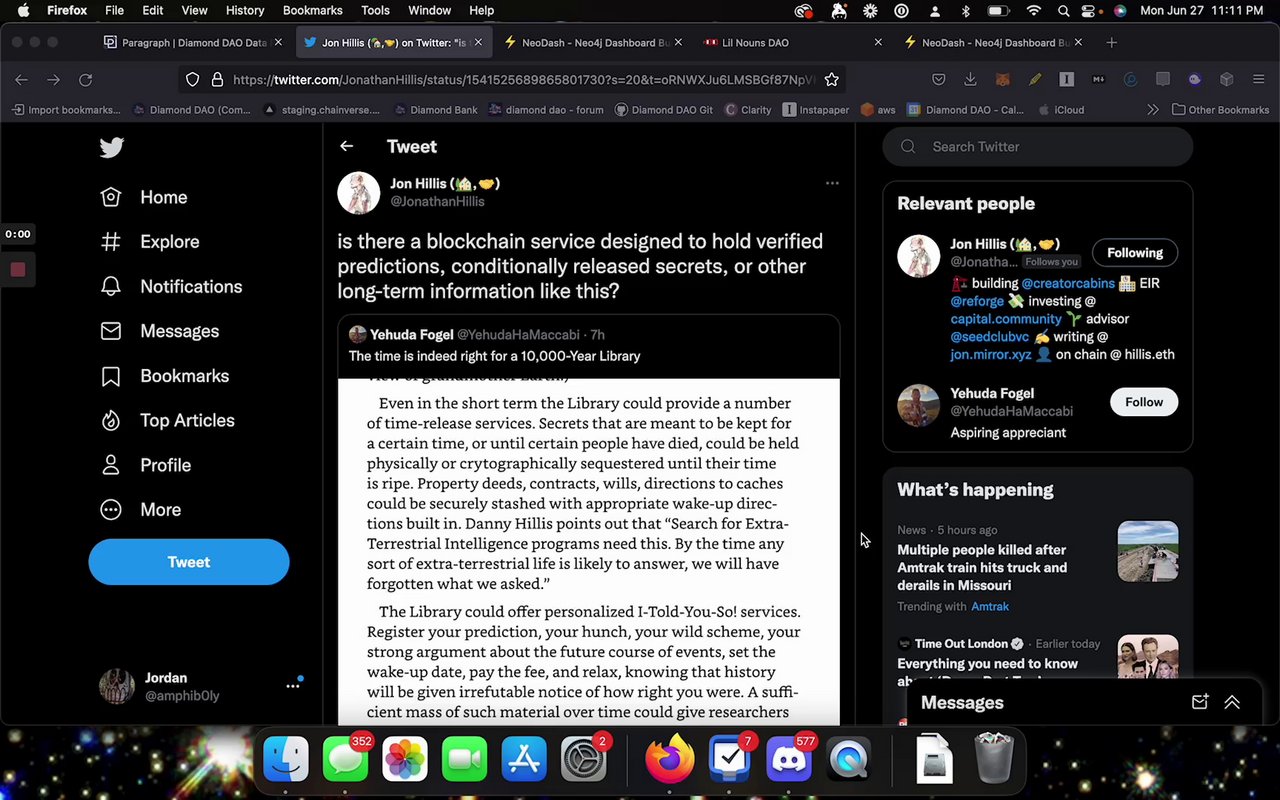The height and width of the screenshot is (800, 1280).
Task: Reload the page
Action: pos(85,80)
